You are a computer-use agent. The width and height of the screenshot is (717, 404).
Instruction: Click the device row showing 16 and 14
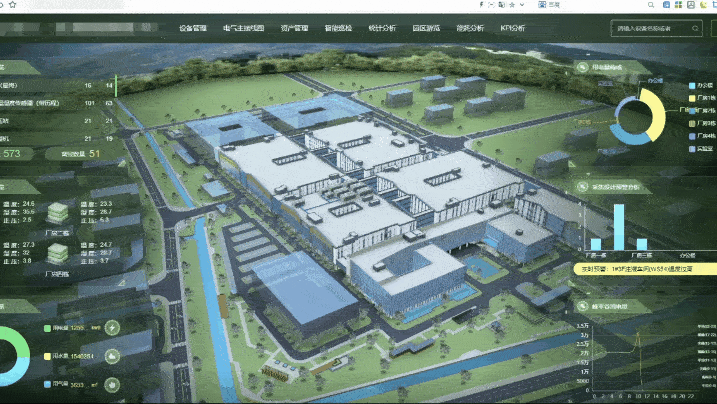click(57, 85)
